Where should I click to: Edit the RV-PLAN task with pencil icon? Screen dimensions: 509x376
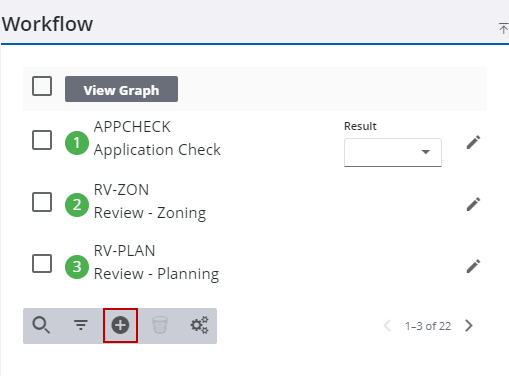click(473, 266)
